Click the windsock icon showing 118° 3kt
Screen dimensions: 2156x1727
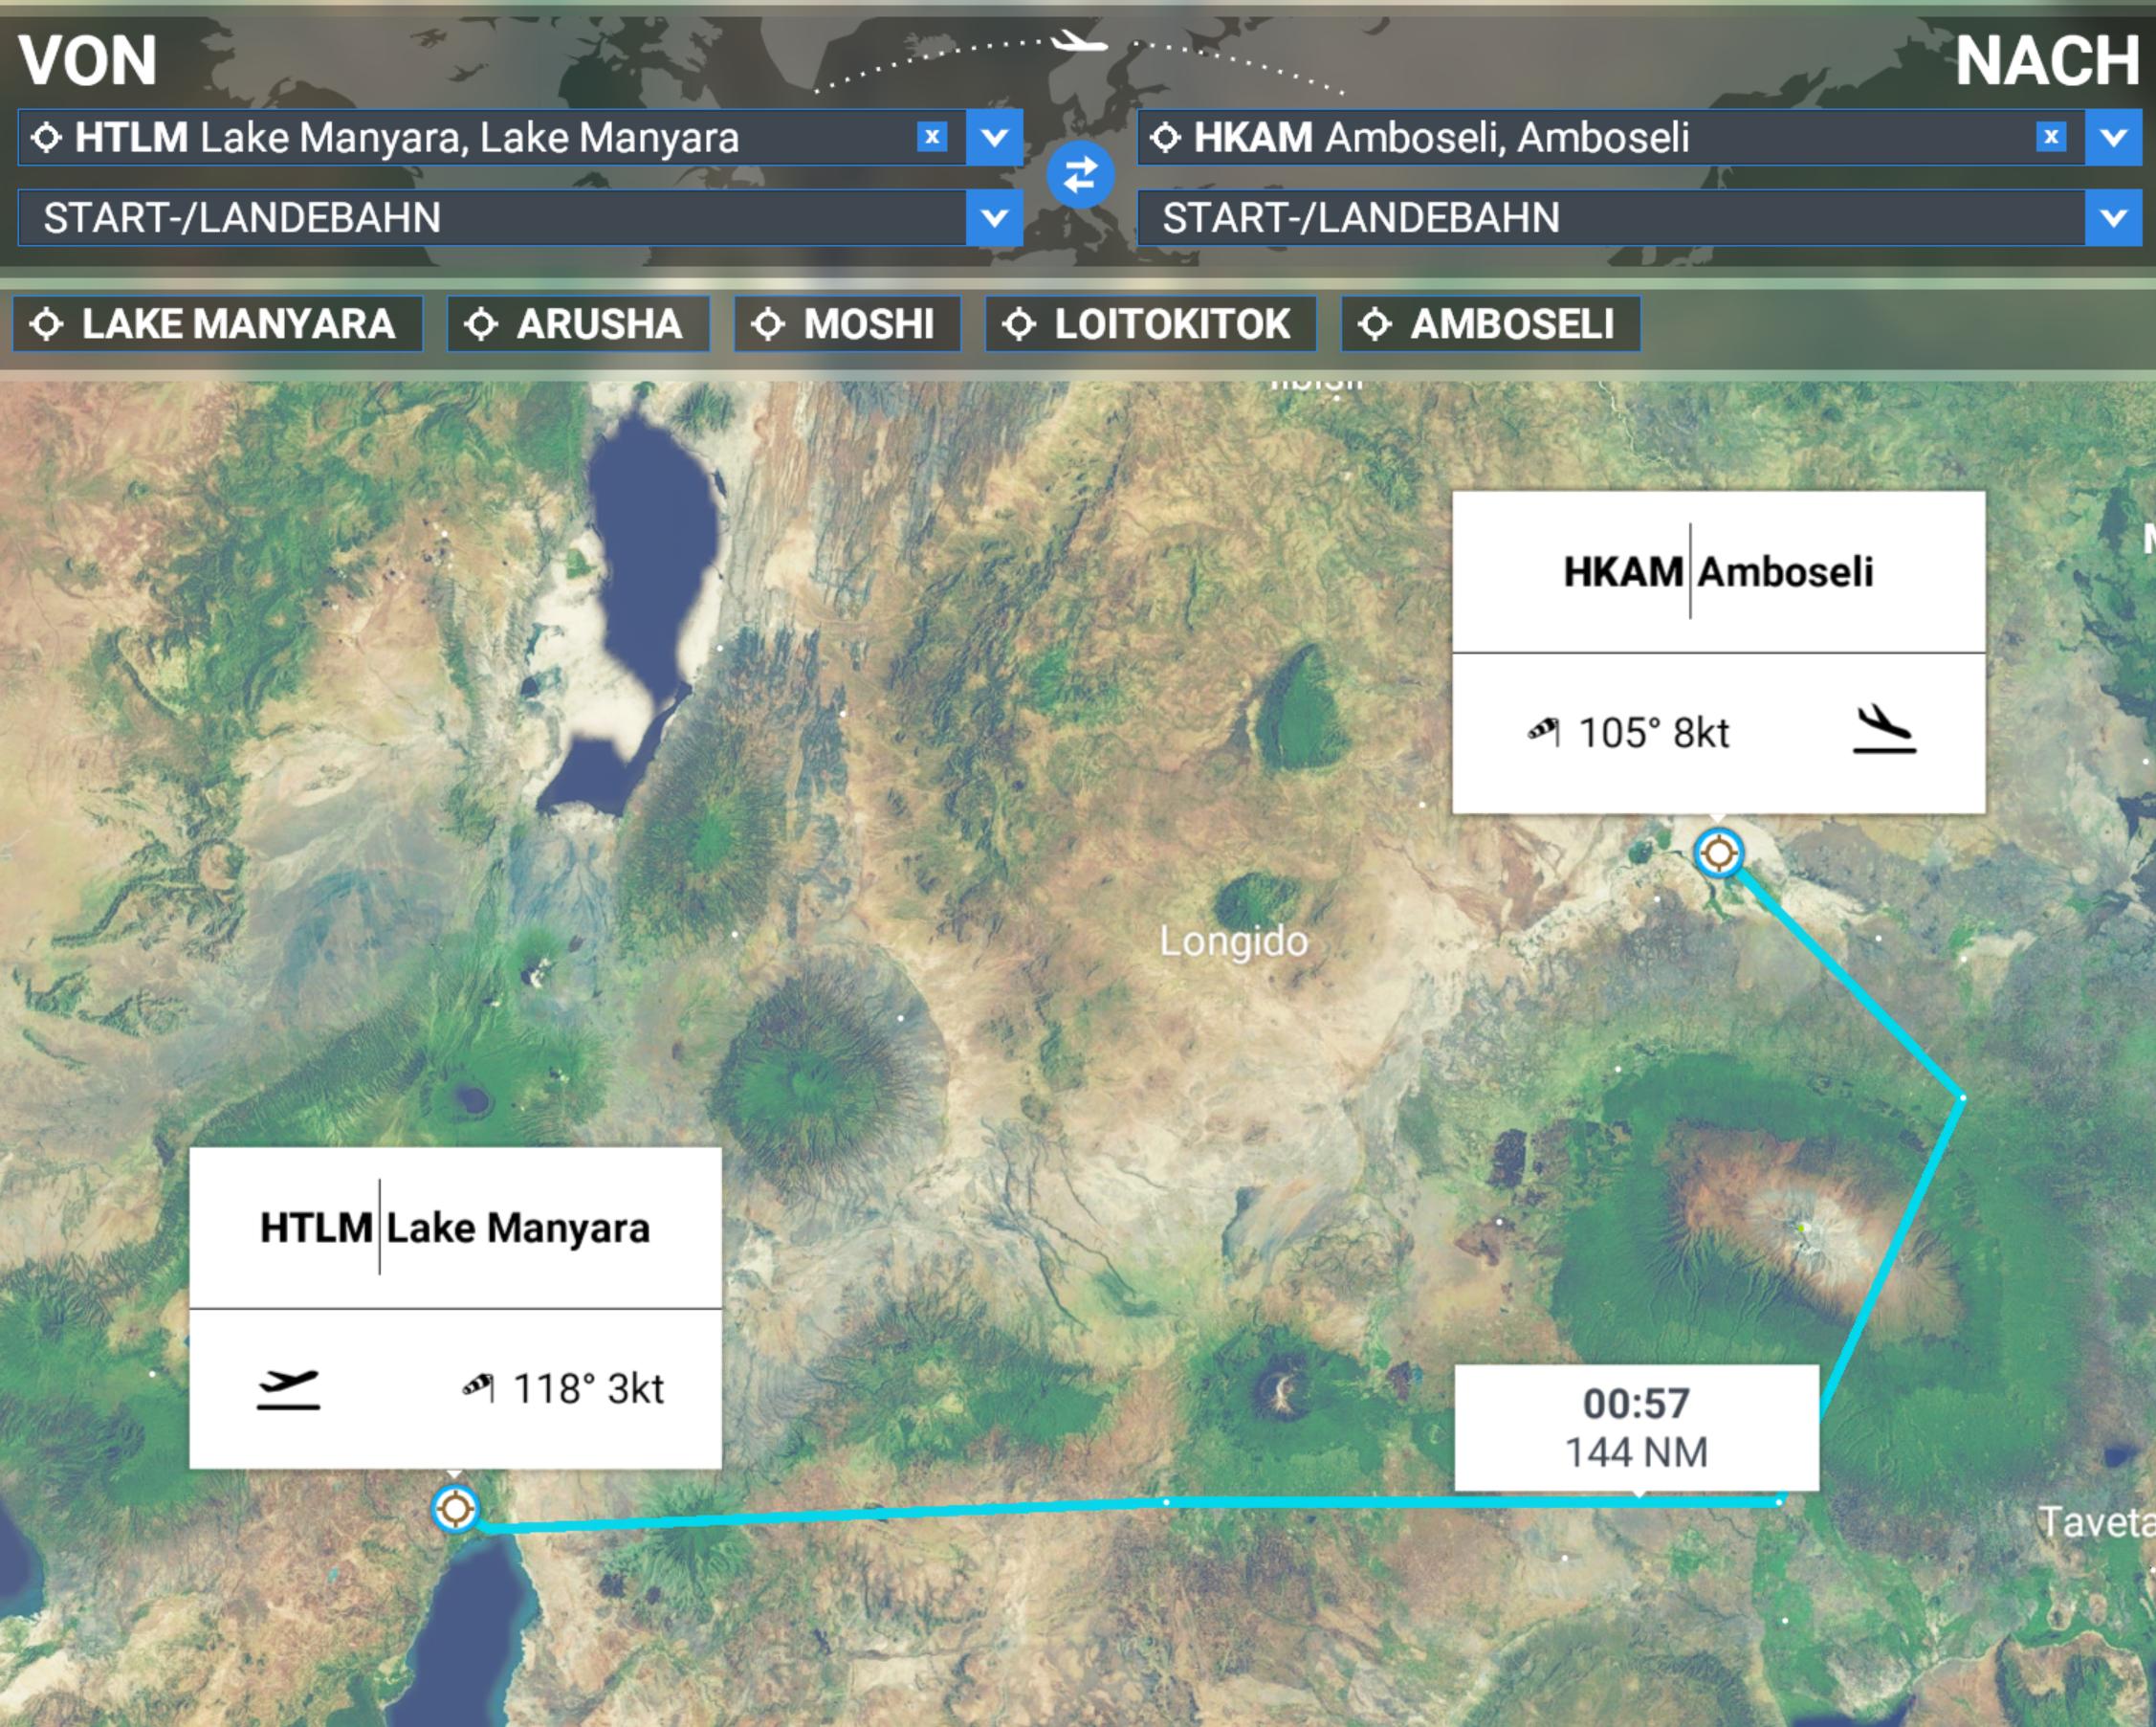pos(477,1387)
